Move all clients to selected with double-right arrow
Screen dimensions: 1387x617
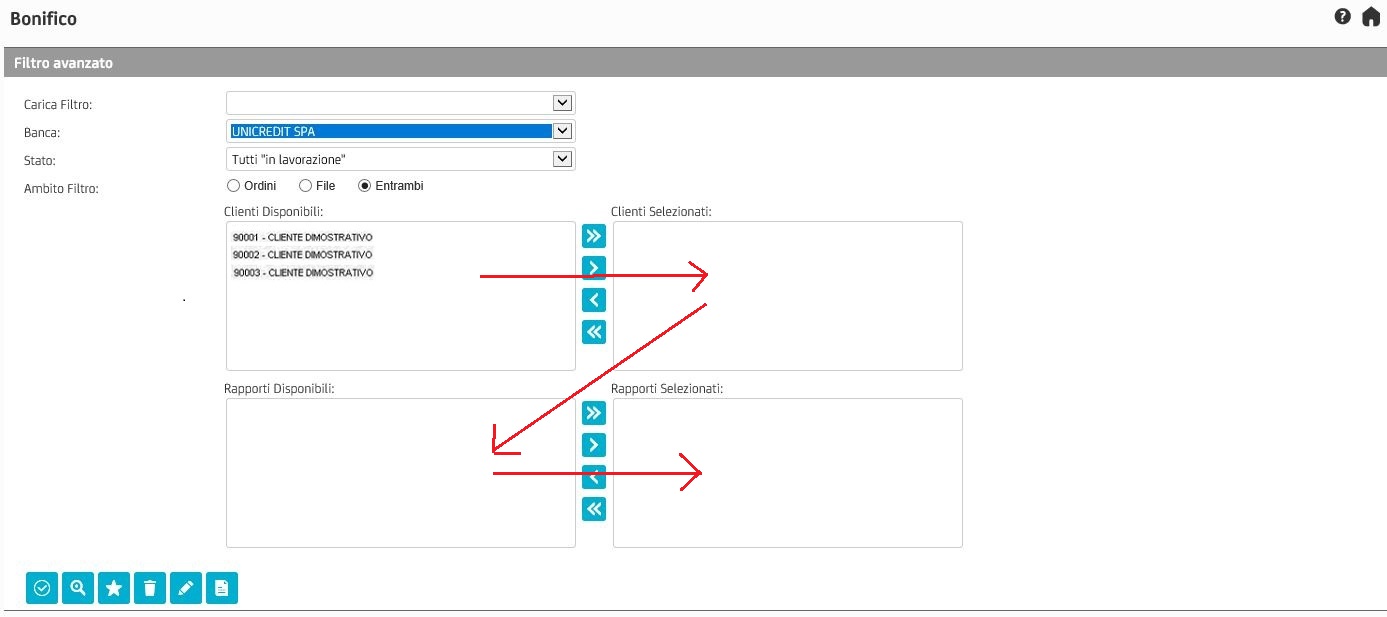(594, 236)
